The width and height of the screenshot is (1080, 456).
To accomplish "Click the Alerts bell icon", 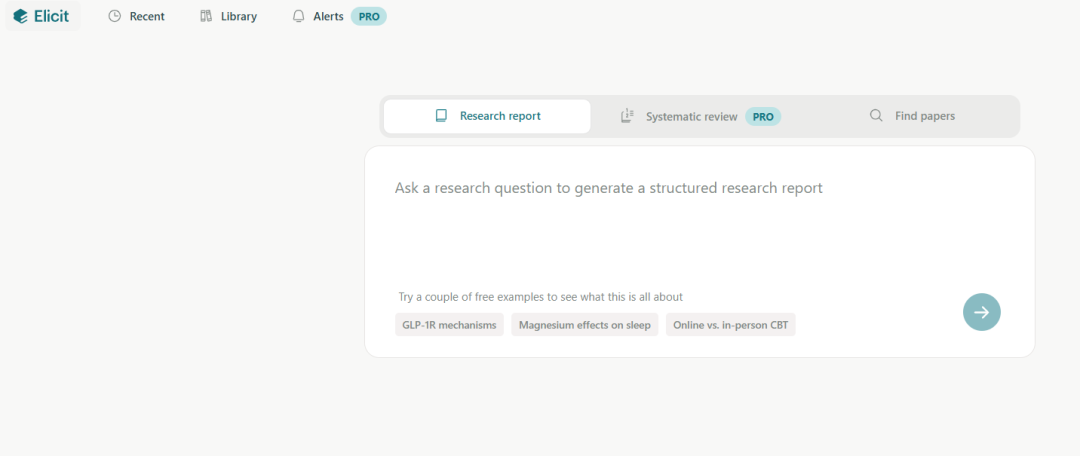I will point(298,16).
